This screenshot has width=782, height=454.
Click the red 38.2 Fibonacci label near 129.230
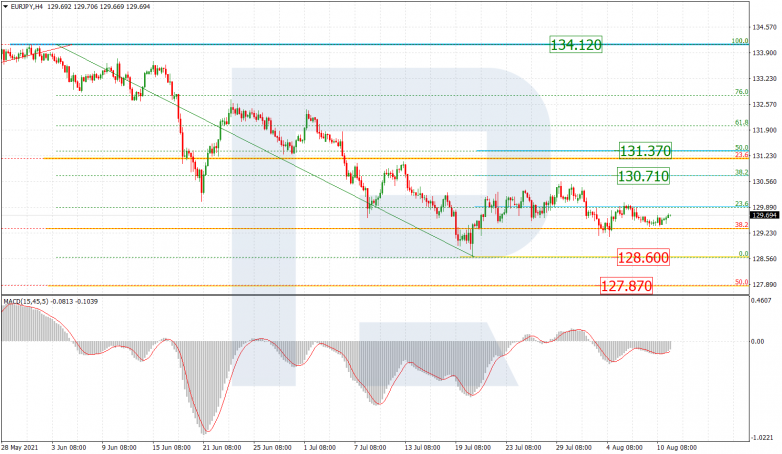click(x=742, y=225)
